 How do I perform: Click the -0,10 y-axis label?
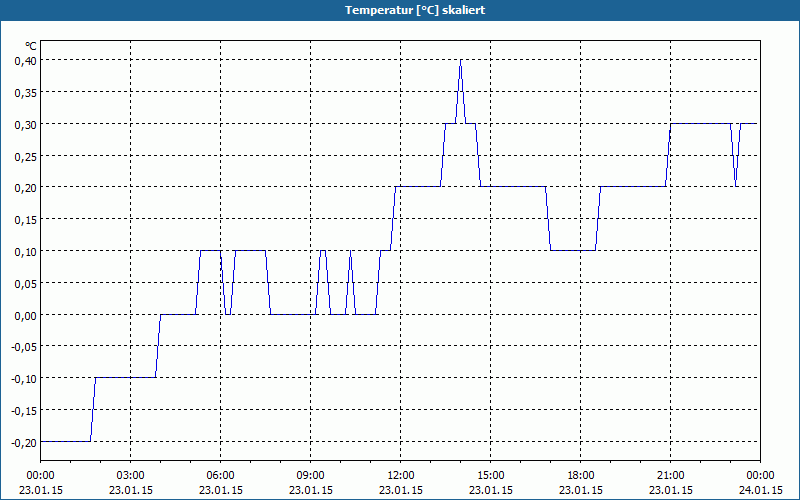[x=24, y=379]
